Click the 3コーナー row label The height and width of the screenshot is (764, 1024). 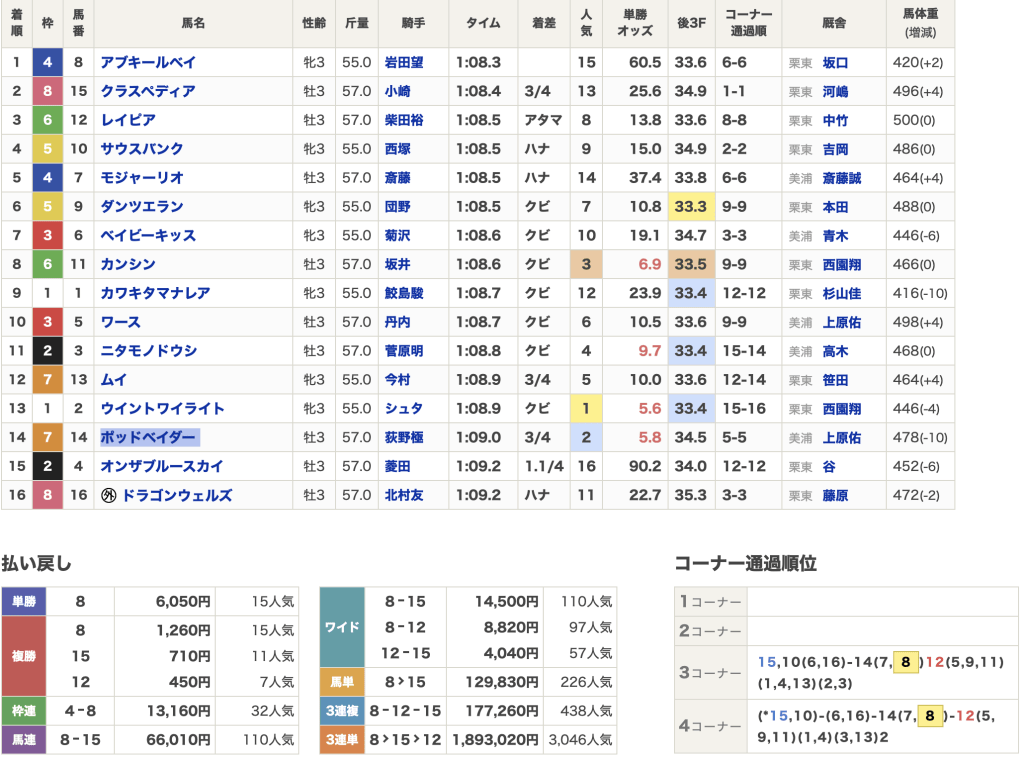(711, 673)
